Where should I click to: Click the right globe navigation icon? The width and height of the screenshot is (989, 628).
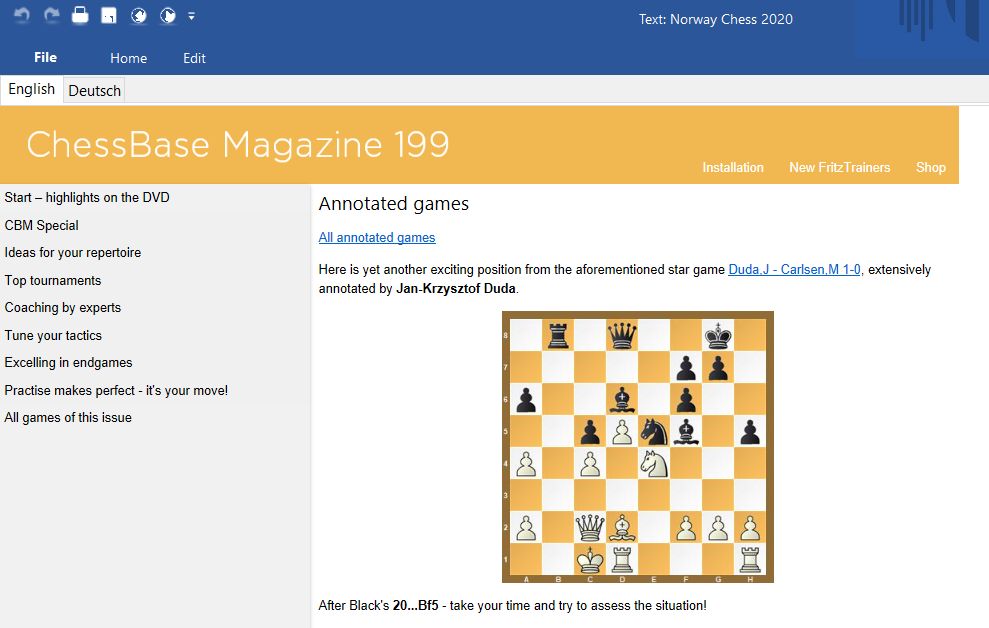[x=167, y=15]
